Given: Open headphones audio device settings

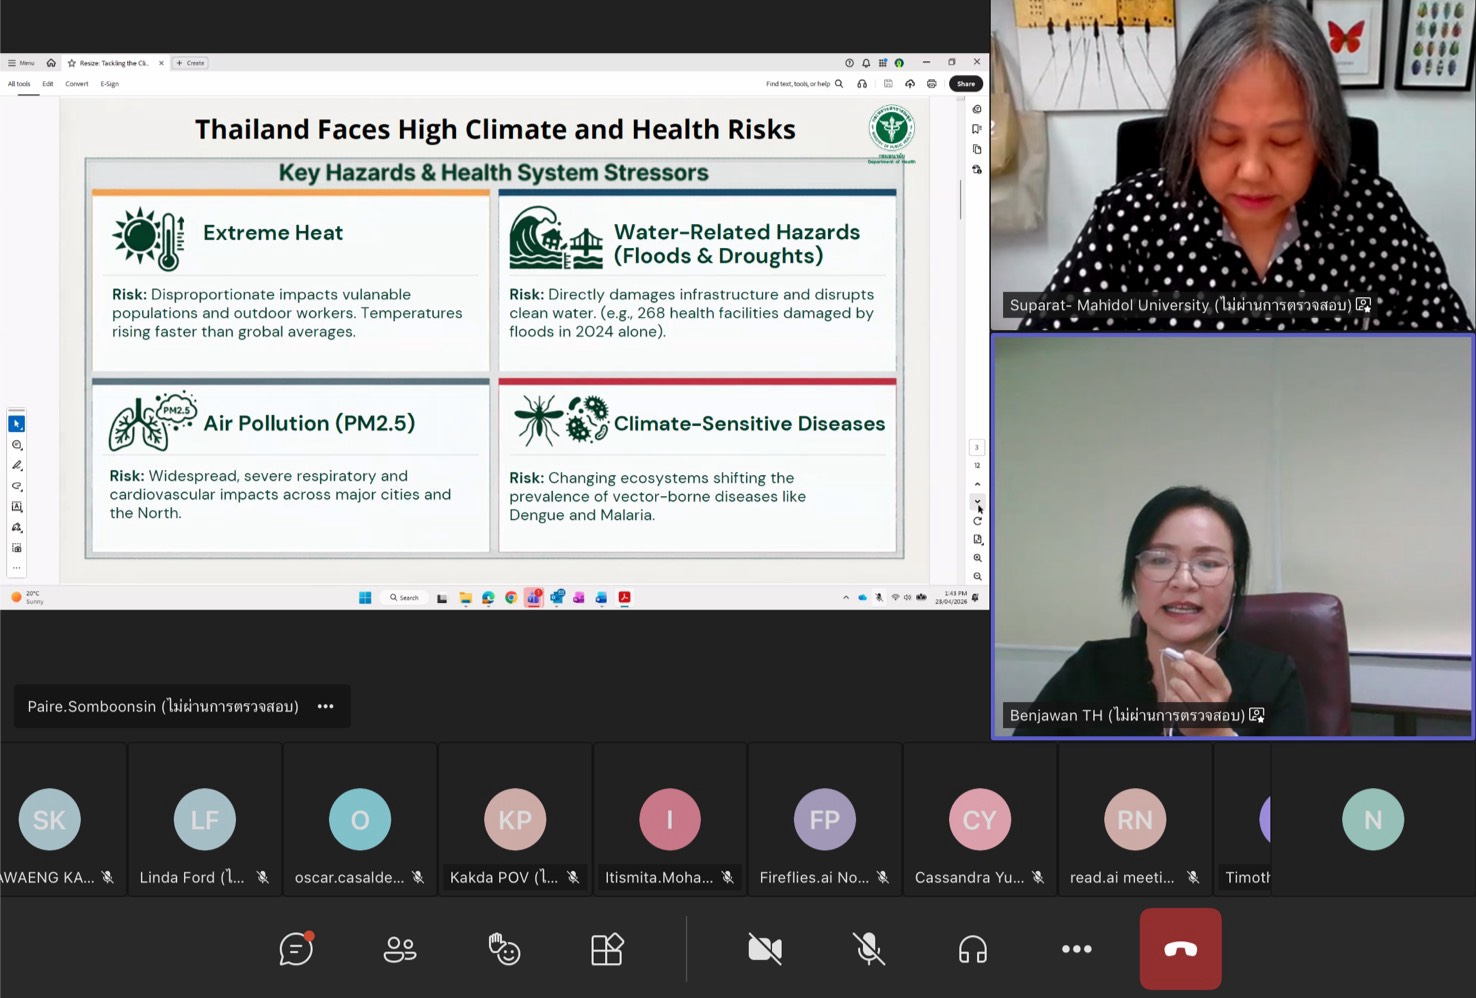Looking at the screenshot, I should 972,949.
